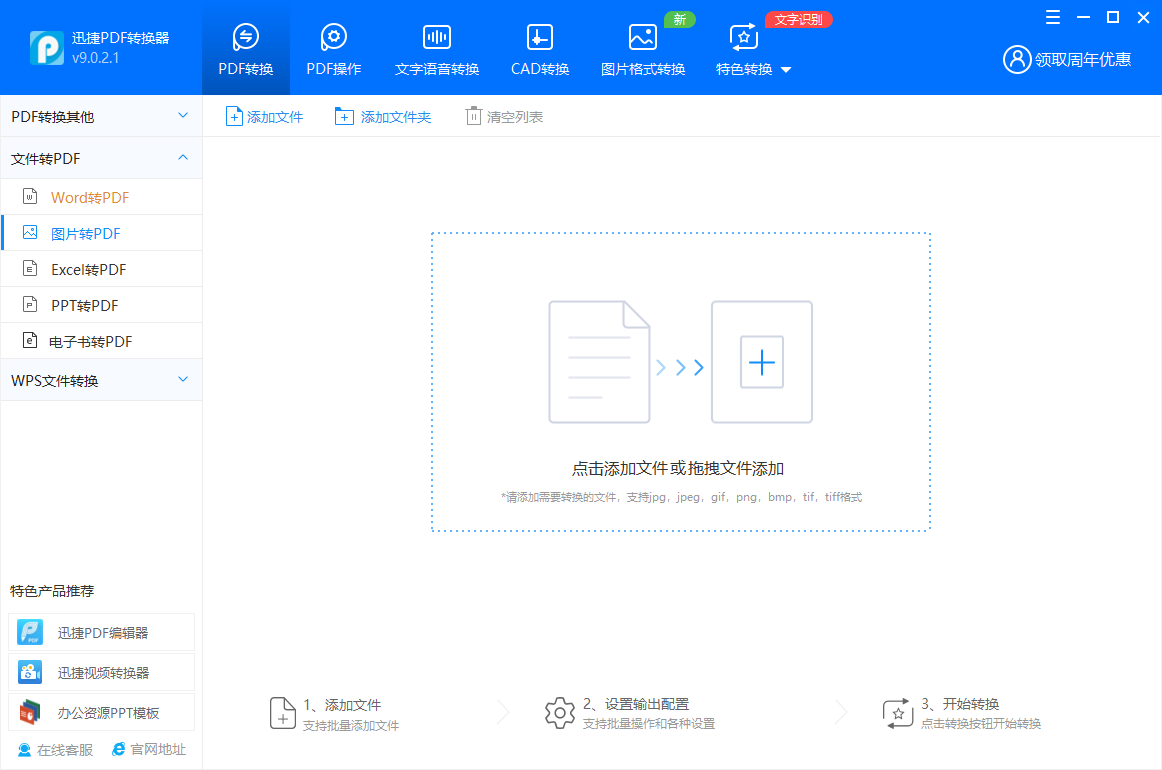This screenshot has width=1162, height=770.
Task: Click the 迅捷PDF转换器 app logo
Action: click(47, 47)
